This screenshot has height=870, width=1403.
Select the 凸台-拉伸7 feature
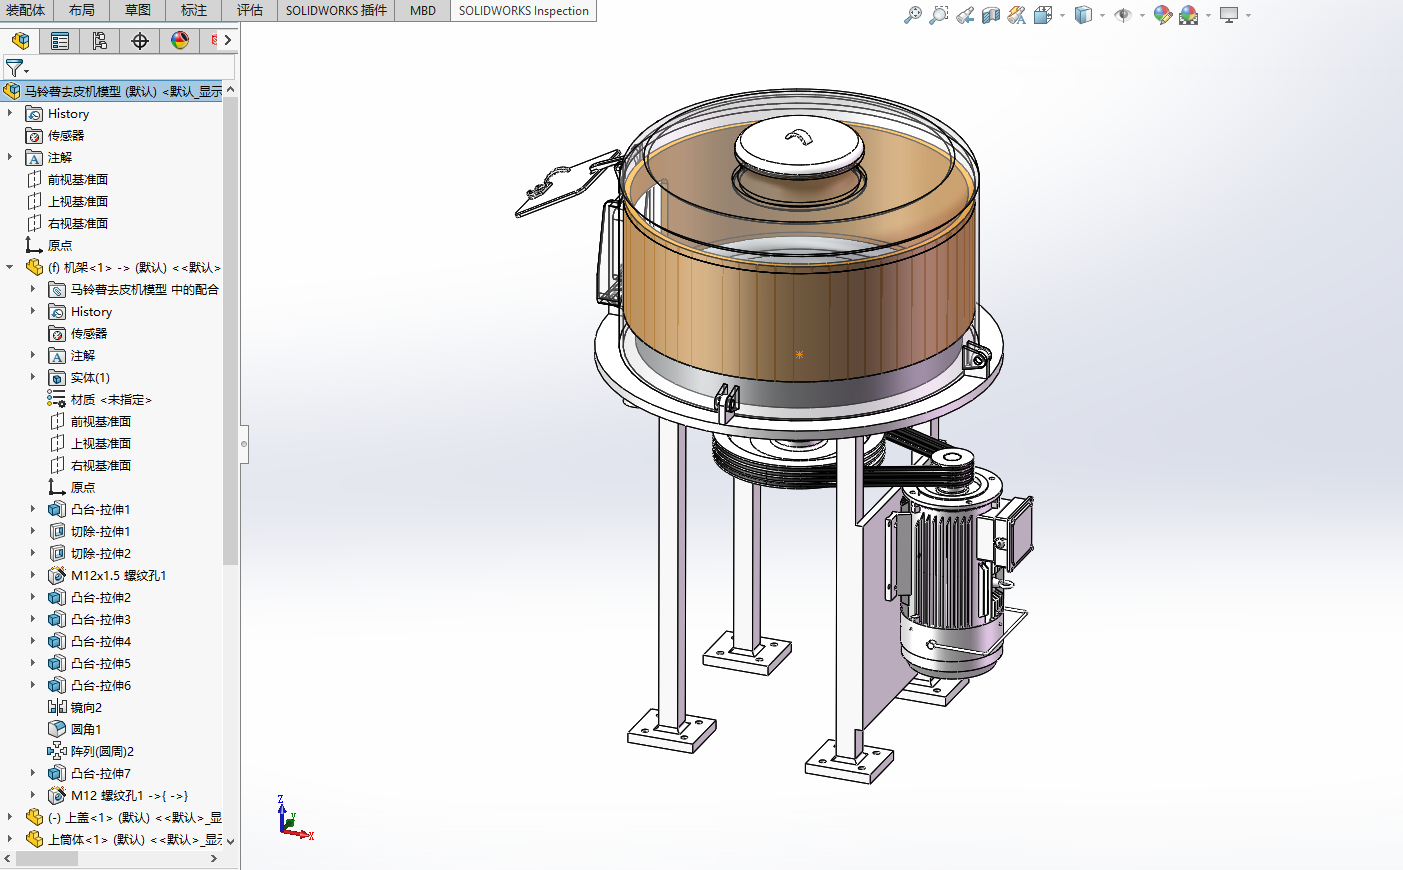pos(100,773)
